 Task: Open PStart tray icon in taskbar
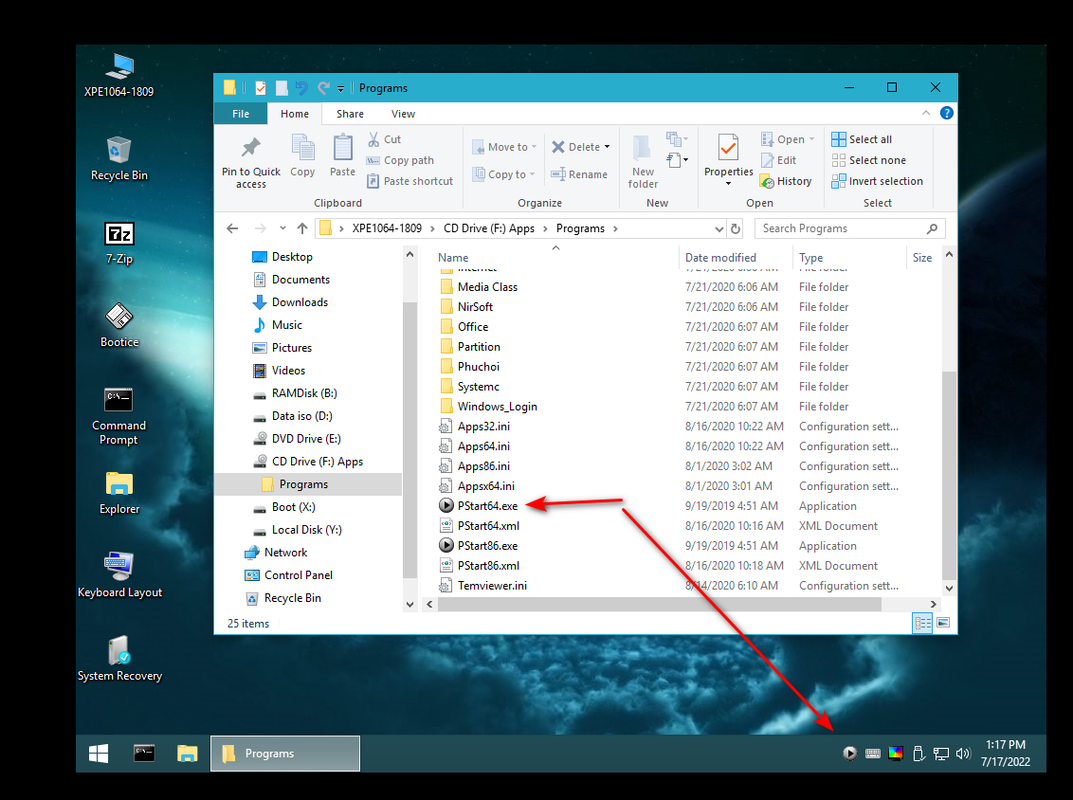(849, 753)
